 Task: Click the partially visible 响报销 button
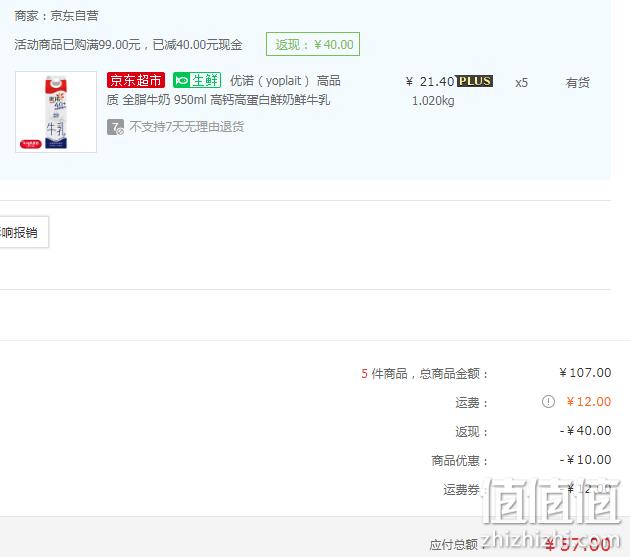[24, 232]
